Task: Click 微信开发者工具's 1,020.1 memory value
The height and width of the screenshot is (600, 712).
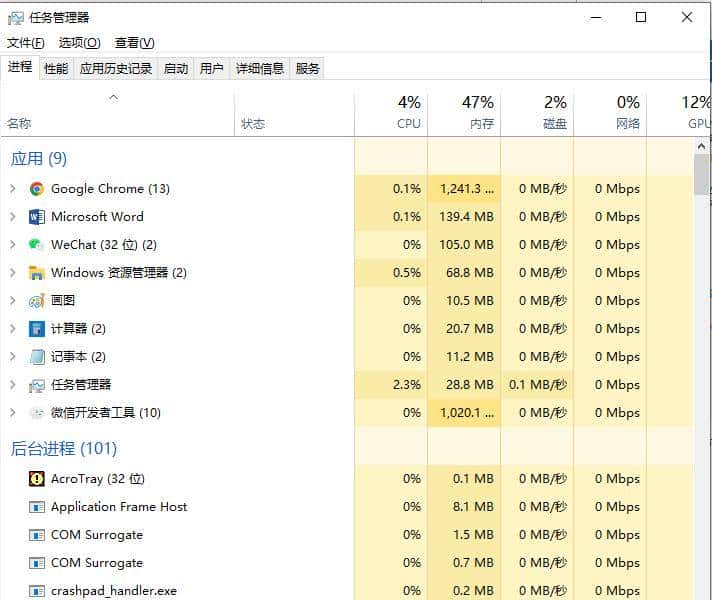Action: (x=467, y=413)
